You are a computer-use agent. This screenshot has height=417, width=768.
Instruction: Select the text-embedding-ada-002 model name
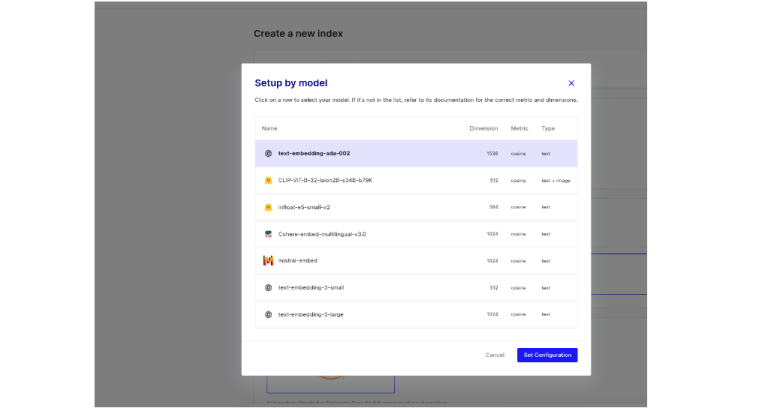pos(314,154)
